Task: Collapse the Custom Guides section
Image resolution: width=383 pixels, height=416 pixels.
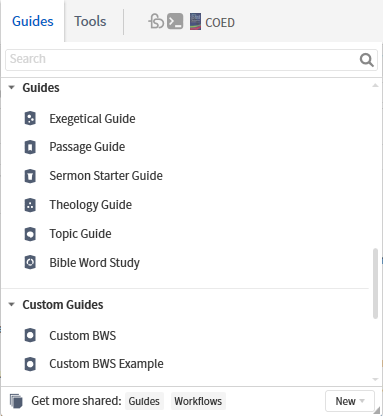Action: tap(12, 304)
